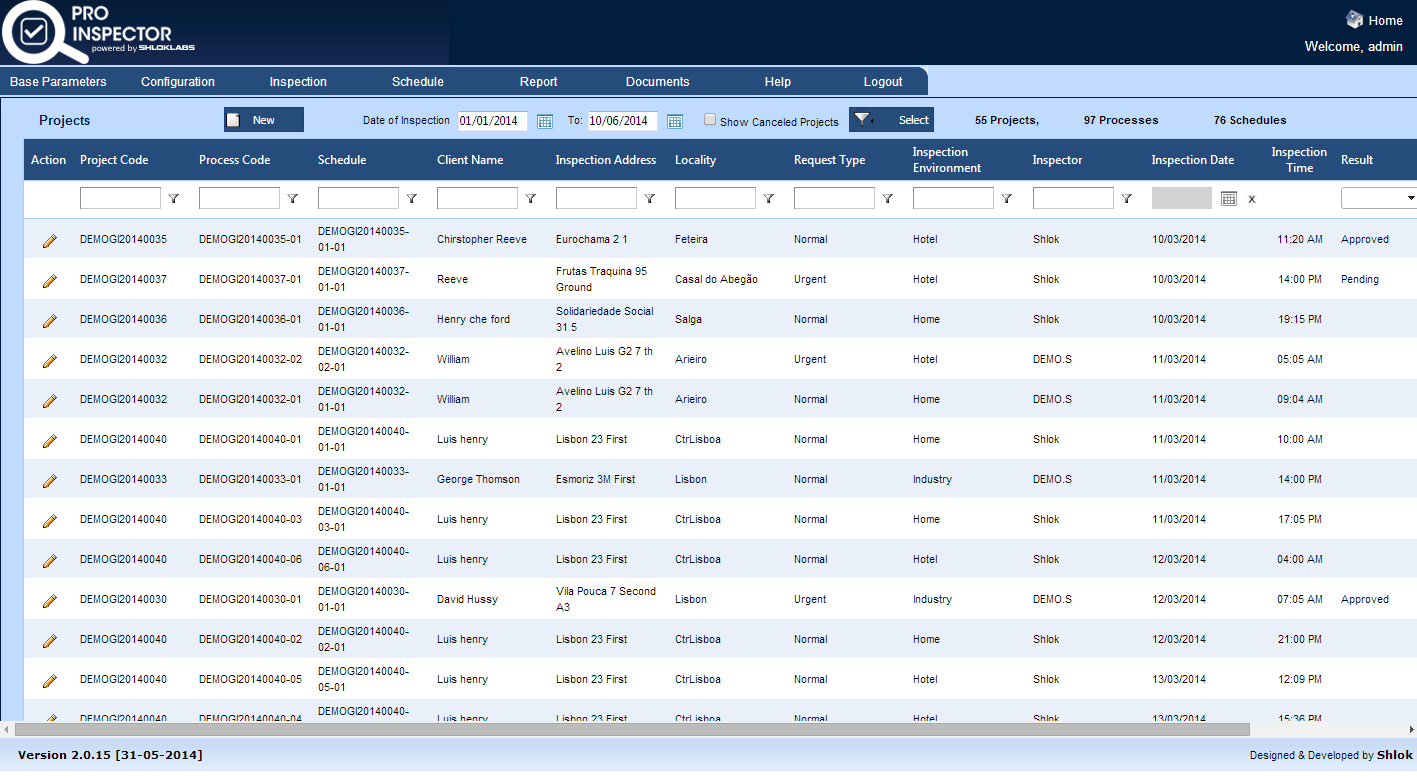
Task: Edit row DEMOGI20140040-06 with pencil icon
Action: 49,561
